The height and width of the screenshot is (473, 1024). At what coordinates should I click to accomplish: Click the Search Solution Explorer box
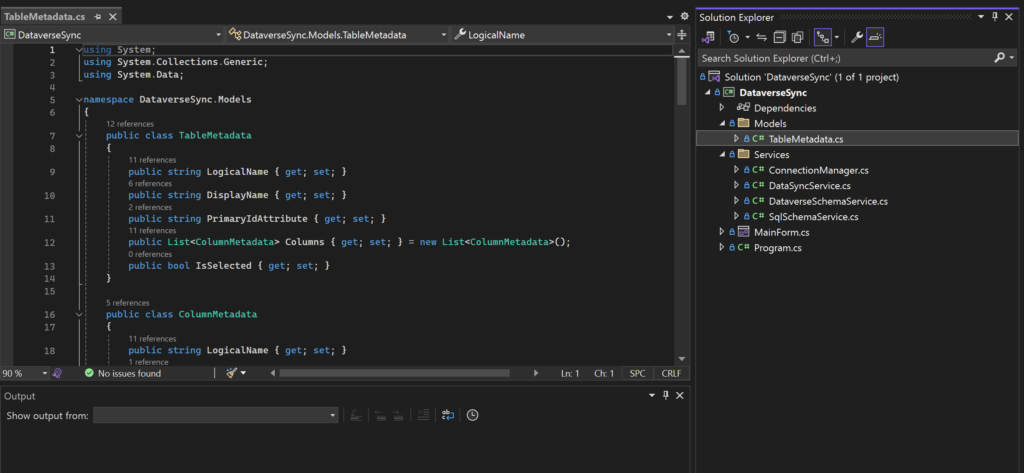coord(844,58)
